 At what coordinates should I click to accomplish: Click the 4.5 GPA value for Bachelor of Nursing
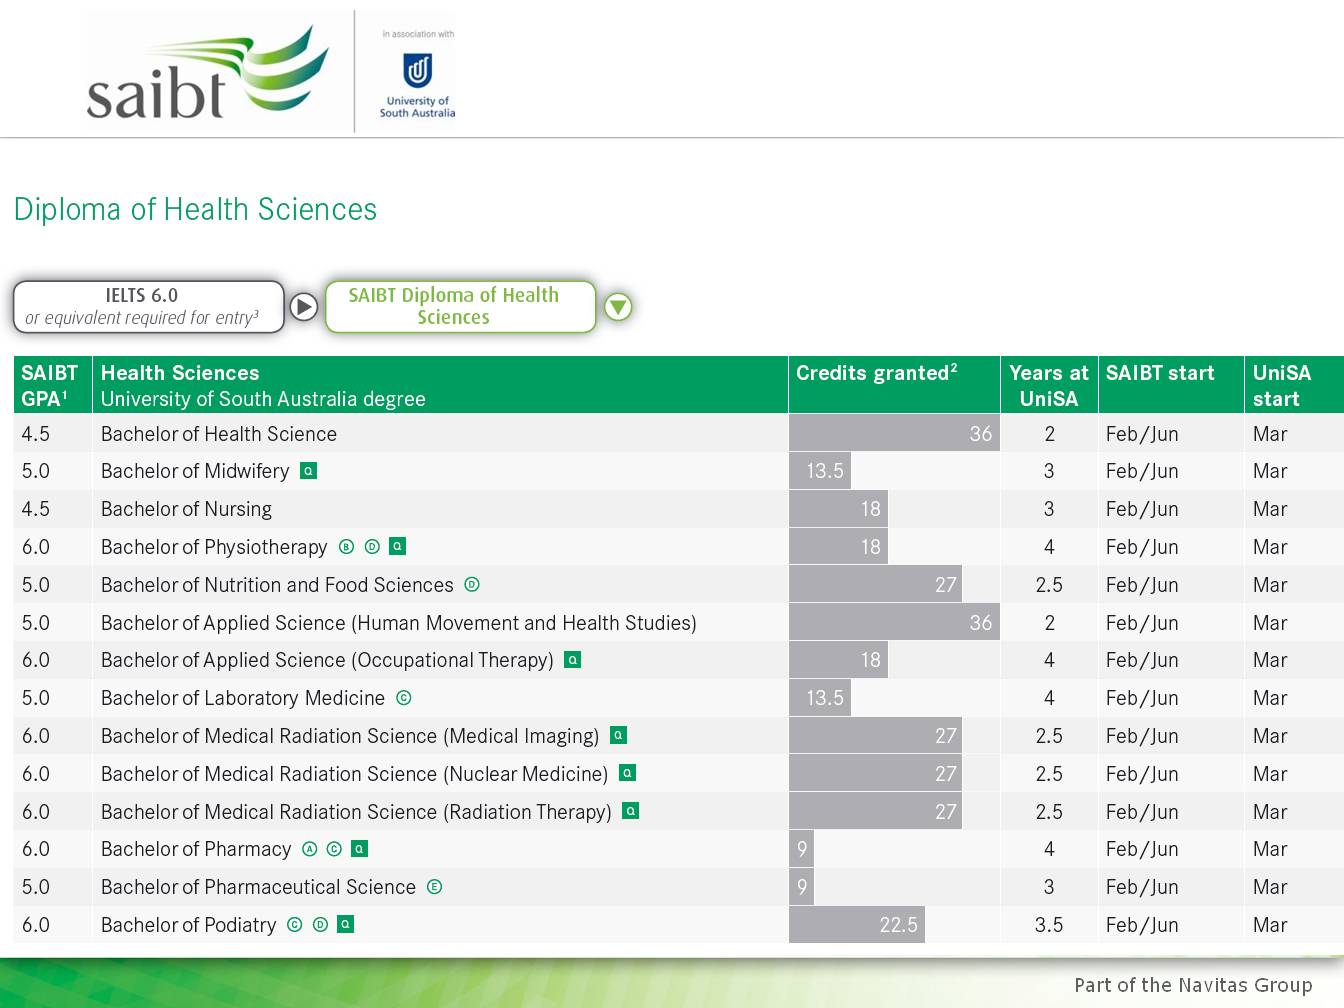[x=36, y=509]
